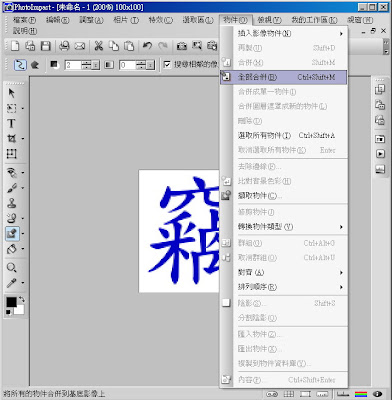
Task: Open Crop tool flyout arrow
Action: 23,138
